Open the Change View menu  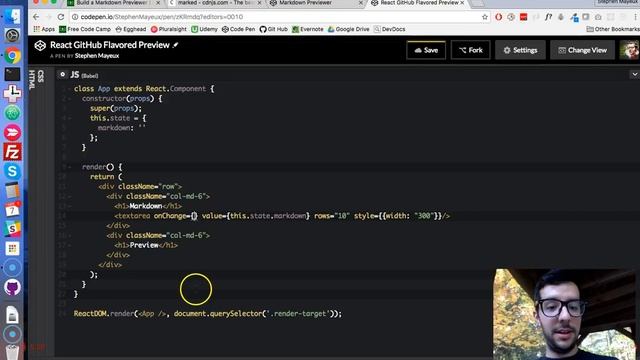[582, 50]
